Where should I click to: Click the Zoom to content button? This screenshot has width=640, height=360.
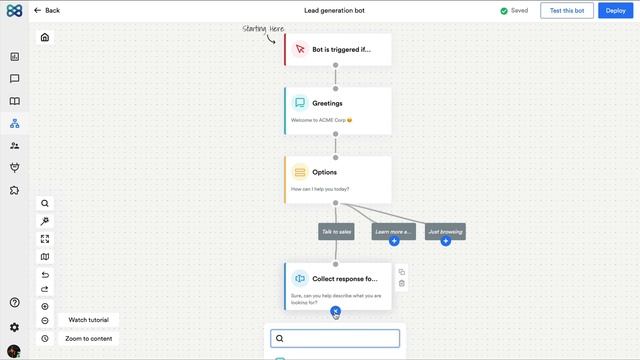coord(89,339)
